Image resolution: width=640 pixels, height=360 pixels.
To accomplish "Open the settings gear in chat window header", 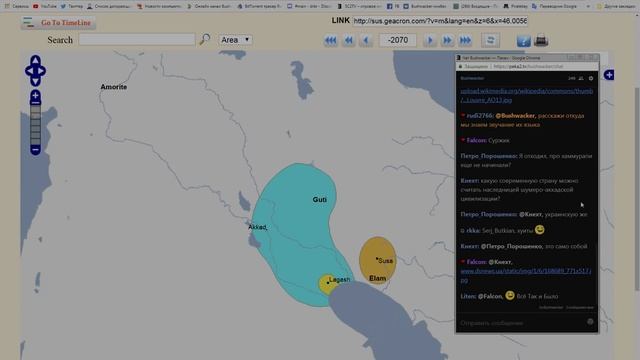I will click(591, 78).
